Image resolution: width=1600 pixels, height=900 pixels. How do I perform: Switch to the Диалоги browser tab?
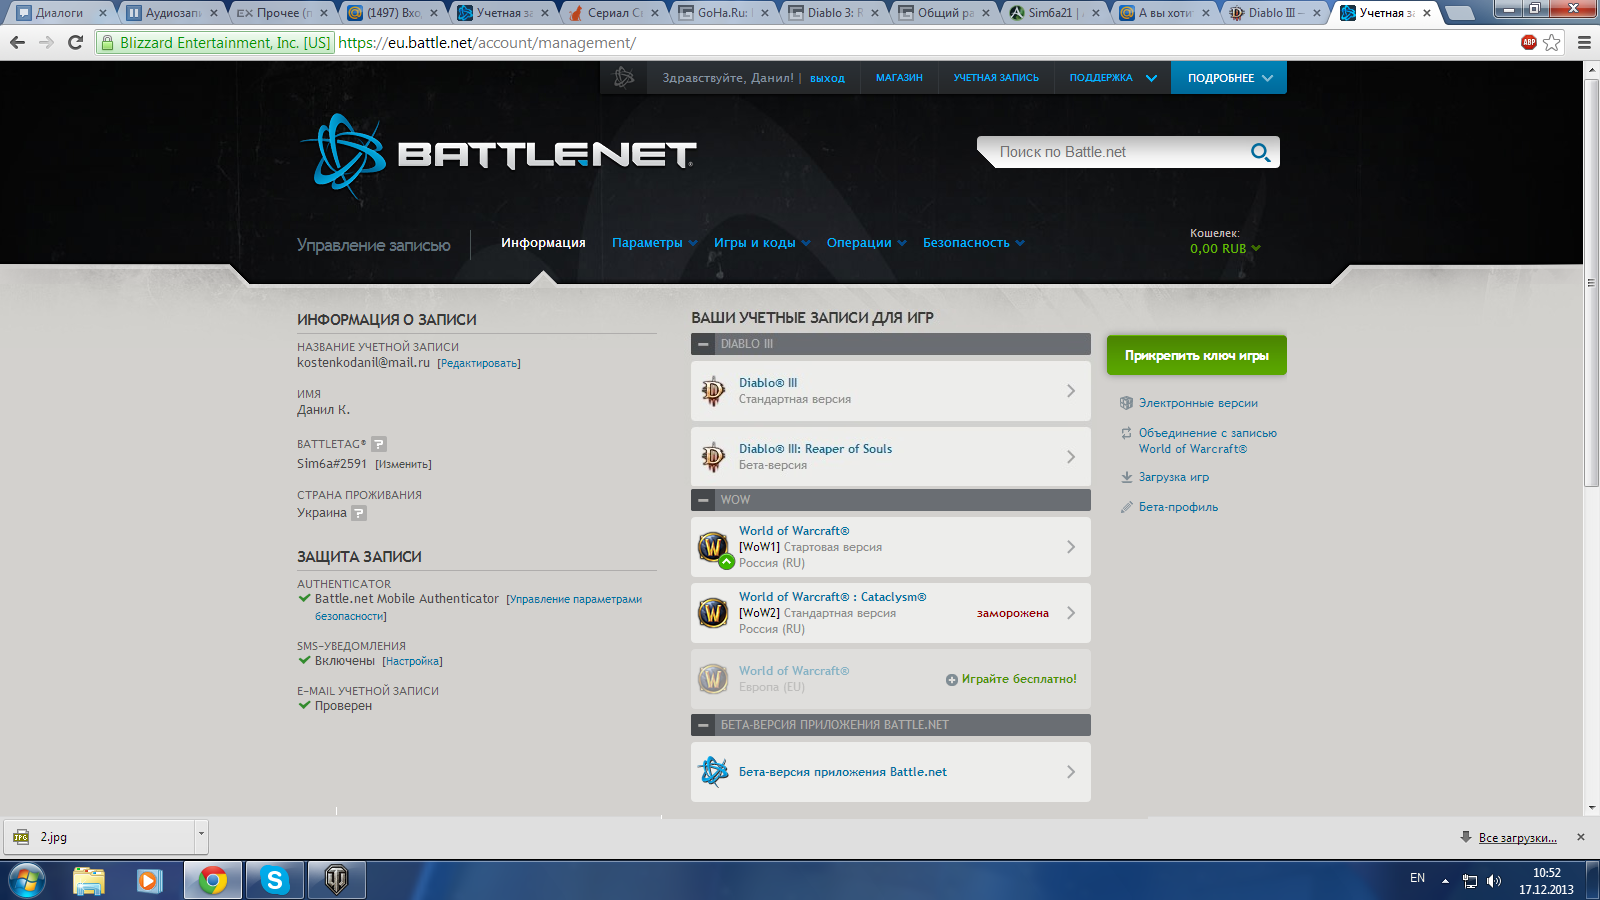point(60,13)
